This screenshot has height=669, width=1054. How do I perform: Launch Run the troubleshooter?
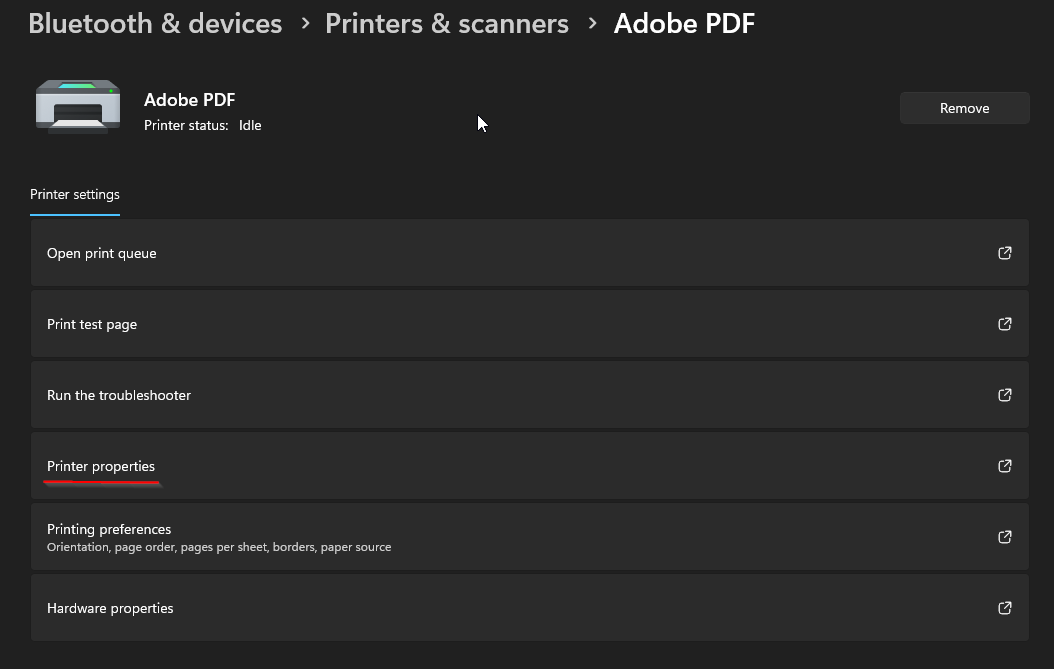point(530,395)
